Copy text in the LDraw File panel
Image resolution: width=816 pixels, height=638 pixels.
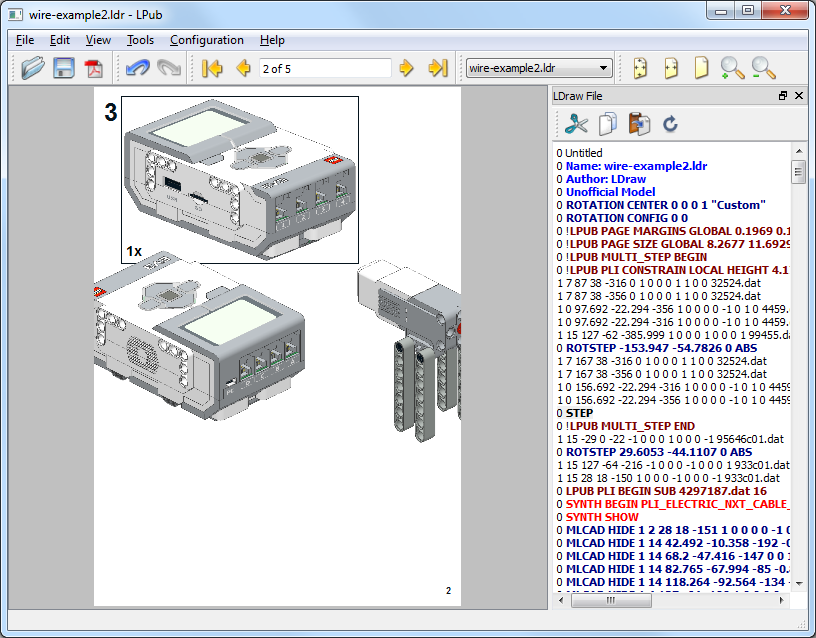(x=608, y=124)
